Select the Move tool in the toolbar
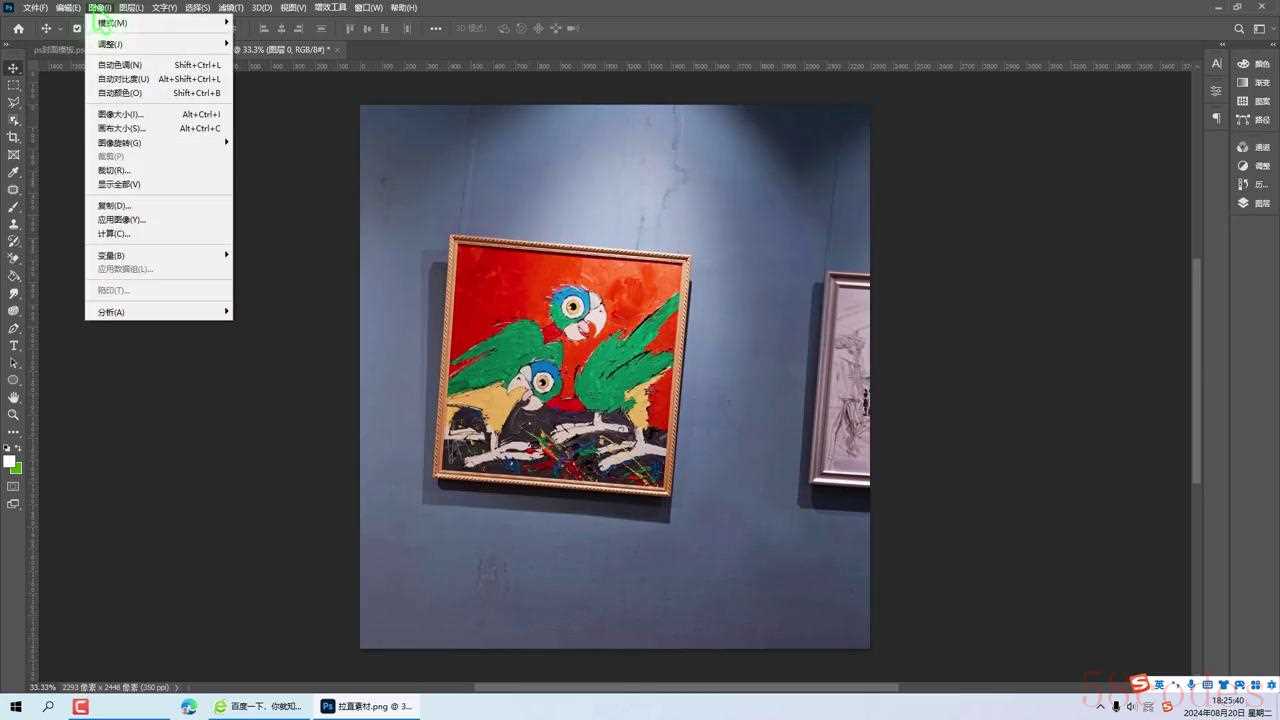Image resolution: width=1280 pixels, height=720 pixels. [x=13, y=68]
